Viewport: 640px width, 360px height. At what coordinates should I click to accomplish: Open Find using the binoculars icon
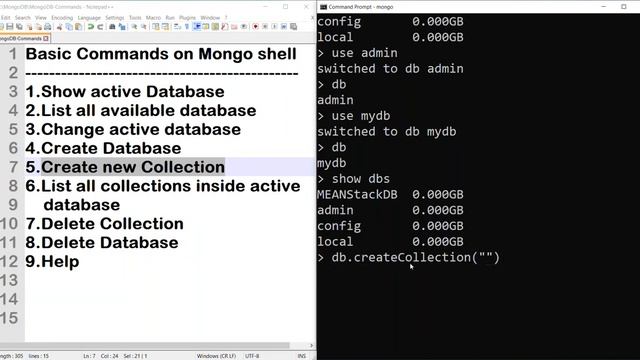click(112, 27)
